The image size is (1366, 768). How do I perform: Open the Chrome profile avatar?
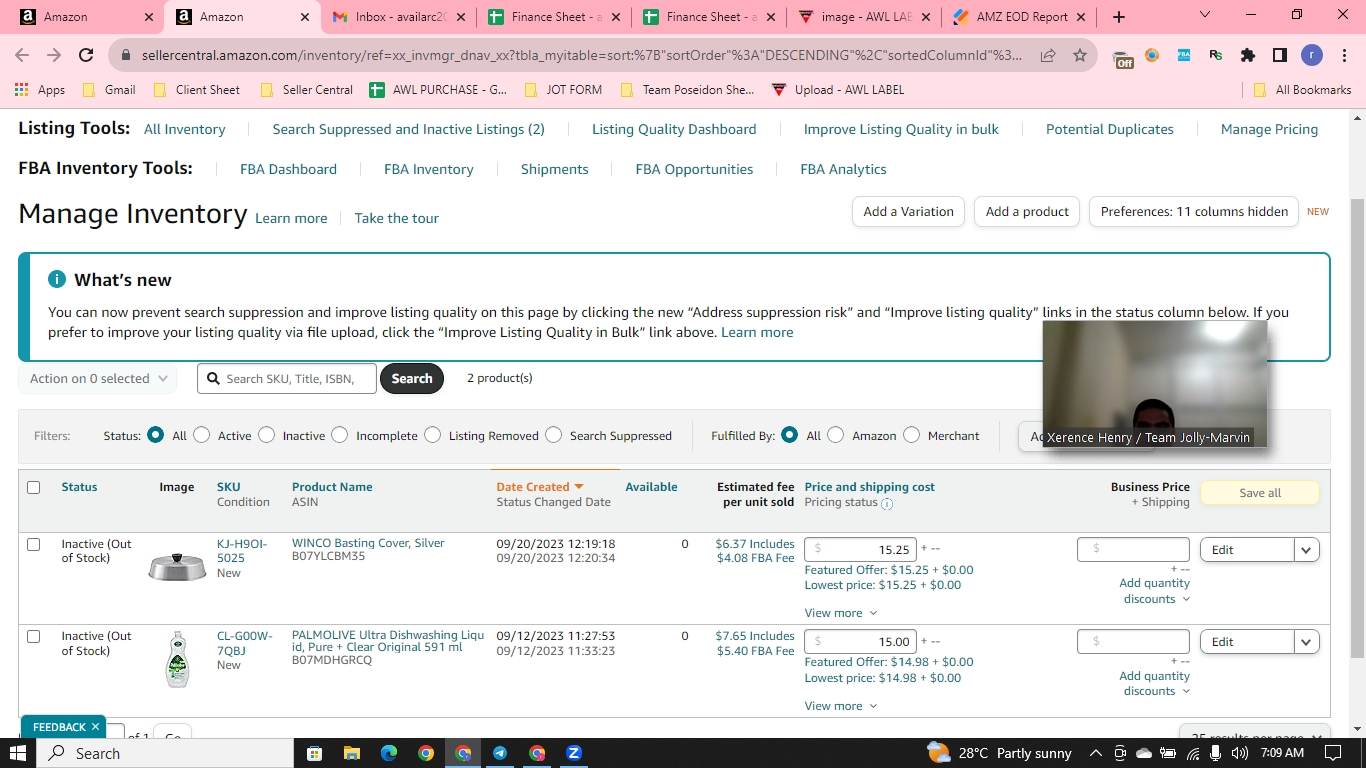tap(1311, 56)
